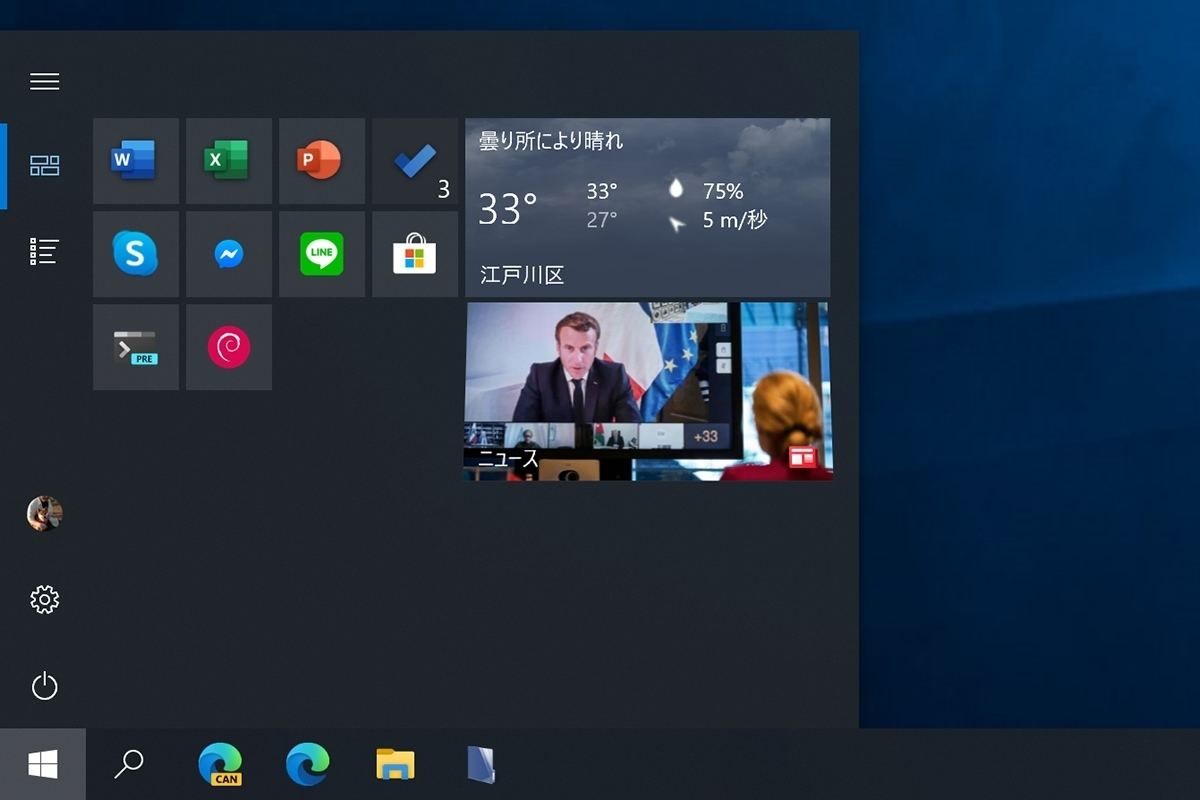Image resolution: width=1200 pixels, height=800 pixels.
Task: Open the ニュース news tile
Action: pyautogui.click(x=648, y=392)
